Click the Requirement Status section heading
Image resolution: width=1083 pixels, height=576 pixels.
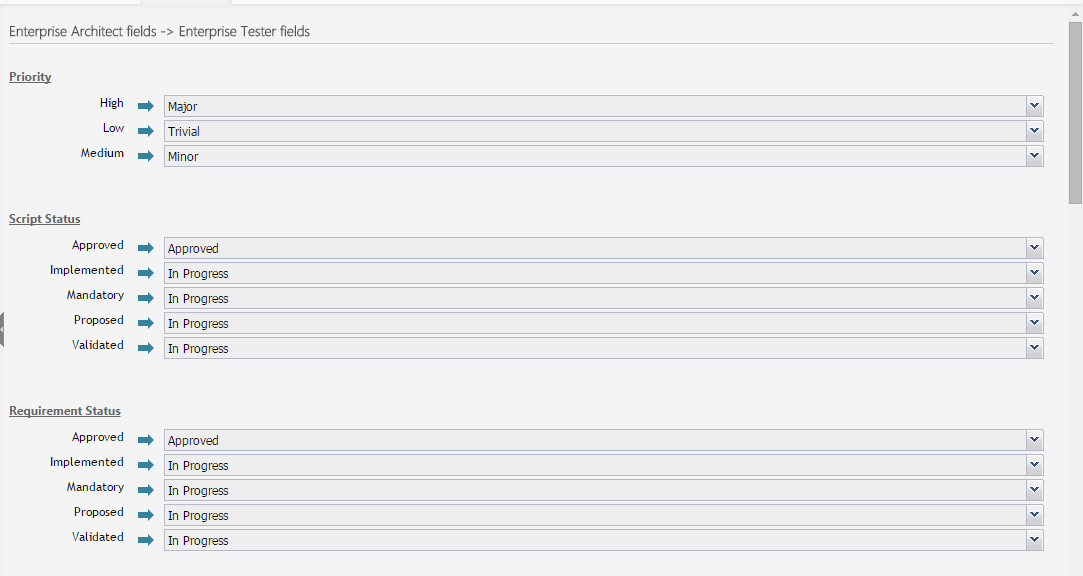click(x=65, y=411)
